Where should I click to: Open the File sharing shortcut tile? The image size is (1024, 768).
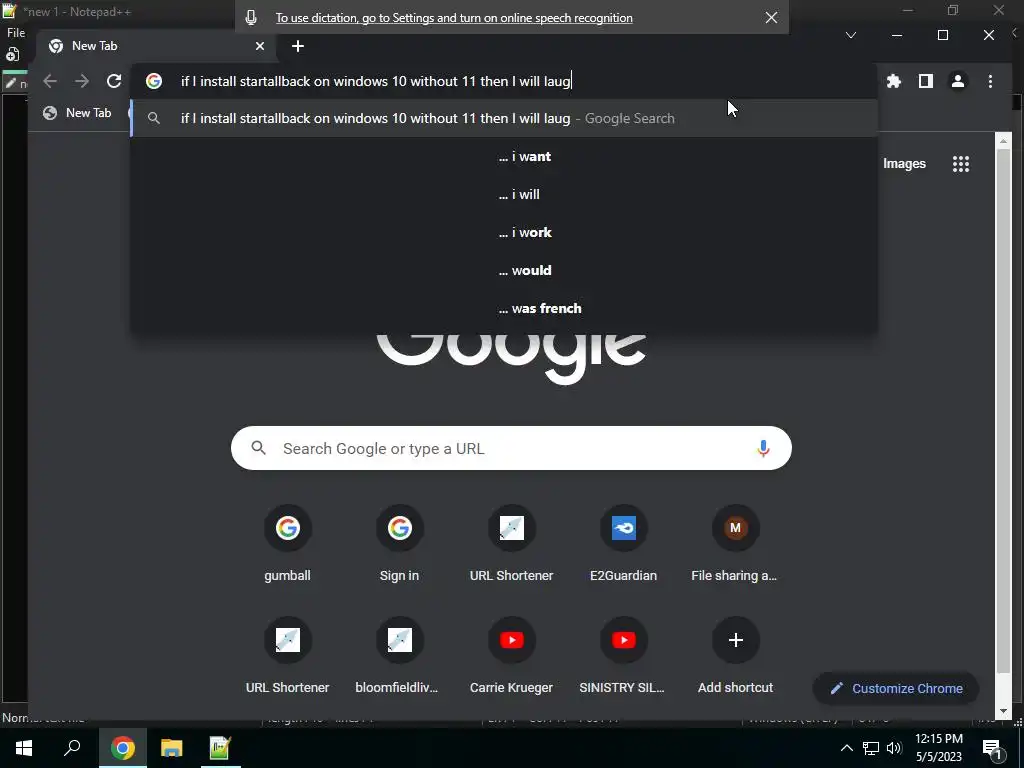735,544
